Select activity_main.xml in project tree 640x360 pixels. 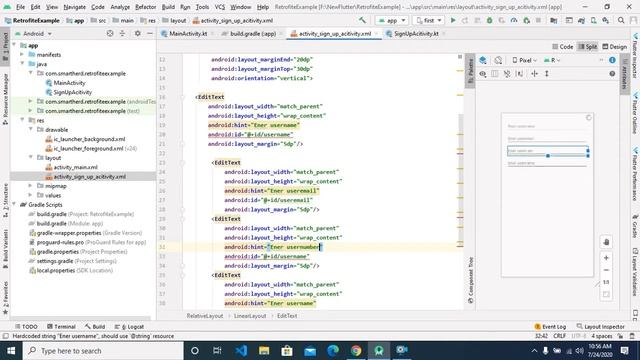pyautogui.click(x=76, y=167)
